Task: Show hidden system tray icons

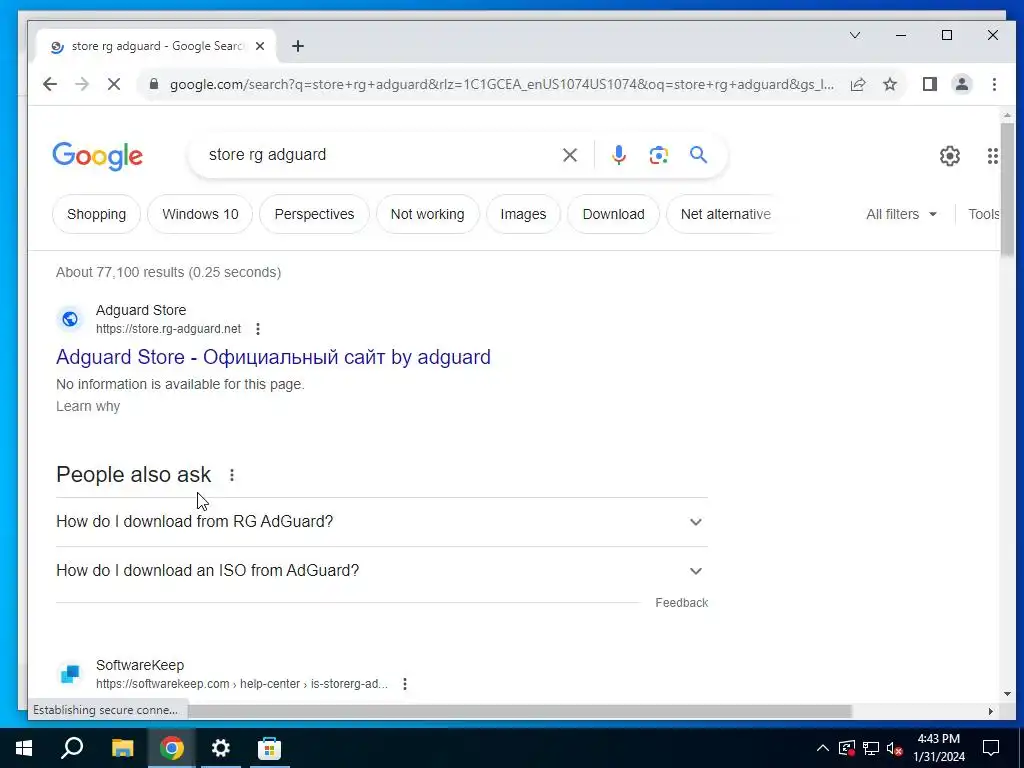Action: [823, 748]
